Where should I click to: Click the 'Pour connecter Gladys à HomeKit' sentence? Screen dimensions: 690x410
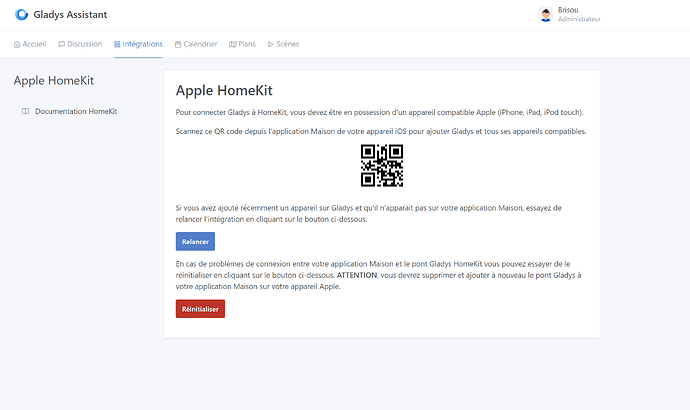pyautogui.click(x=379, y=112)
